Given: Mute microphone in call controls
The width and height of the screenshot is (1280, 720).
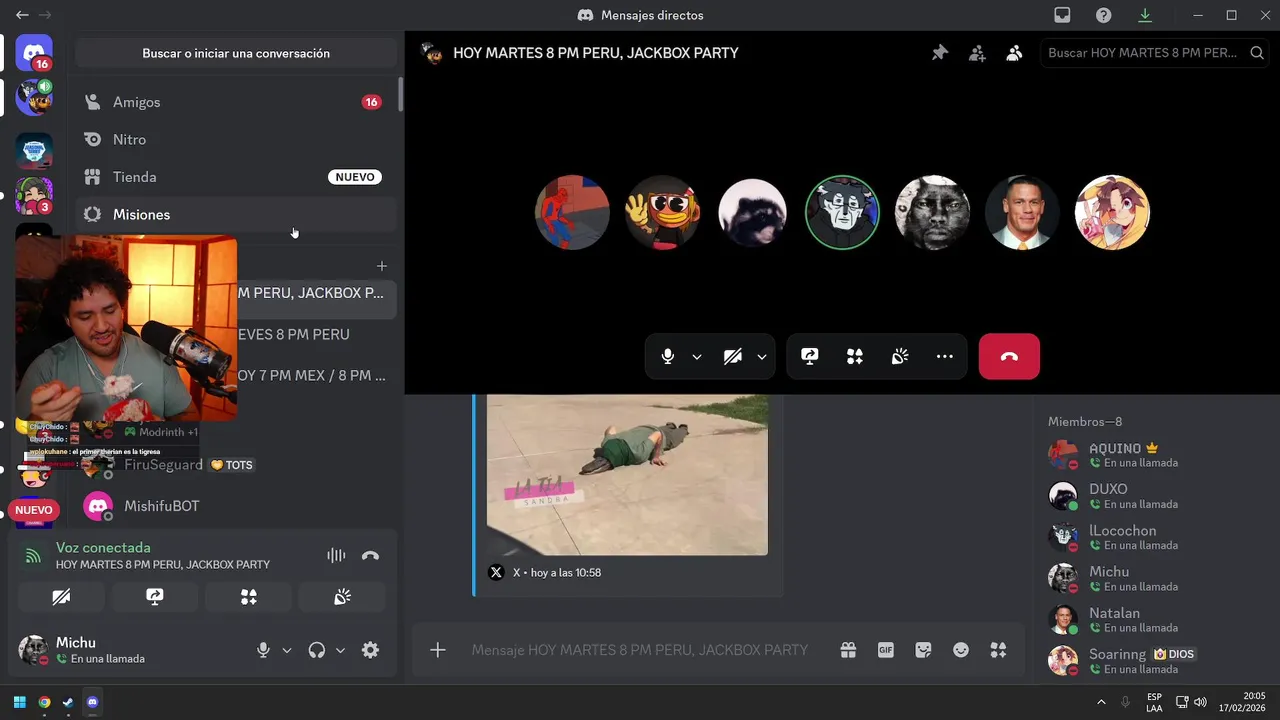Looking at the screenshot, I should coord(668,356).
